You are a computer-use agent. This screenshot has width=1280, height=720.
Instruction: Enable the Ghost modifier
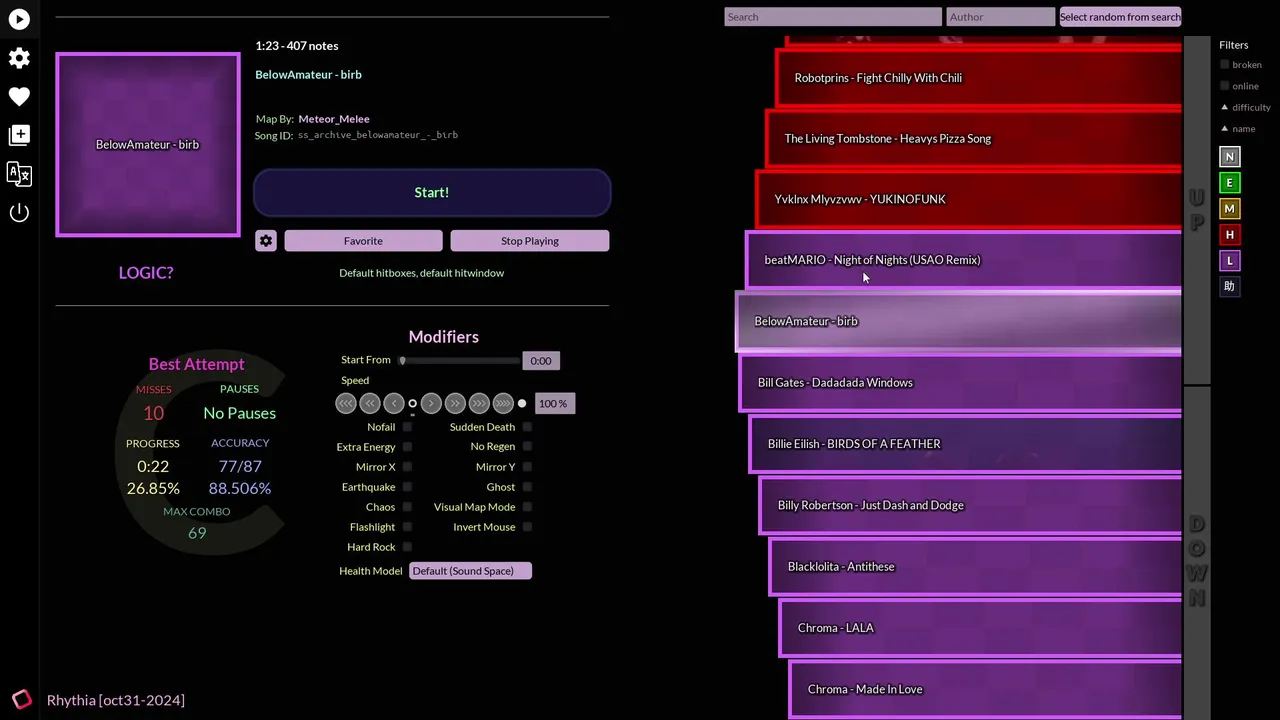coord(527,487)
